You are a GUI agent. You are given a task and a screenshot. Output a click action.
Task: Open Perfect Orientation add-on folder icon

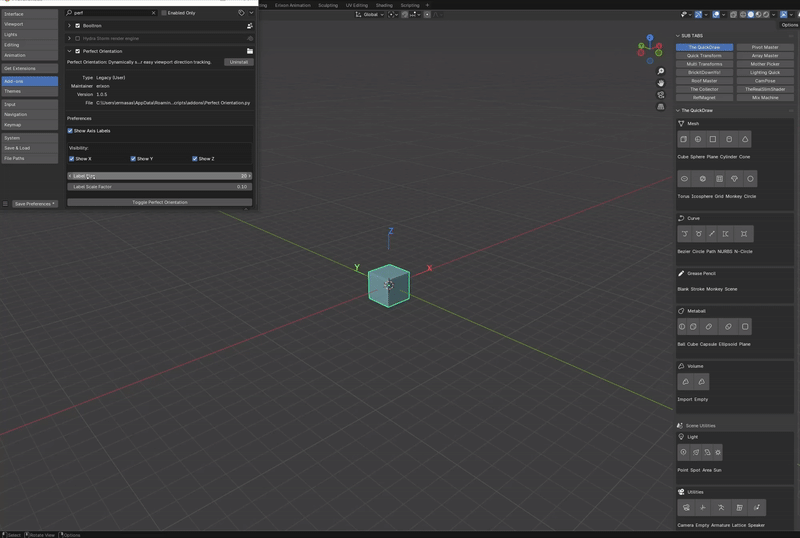250,51
